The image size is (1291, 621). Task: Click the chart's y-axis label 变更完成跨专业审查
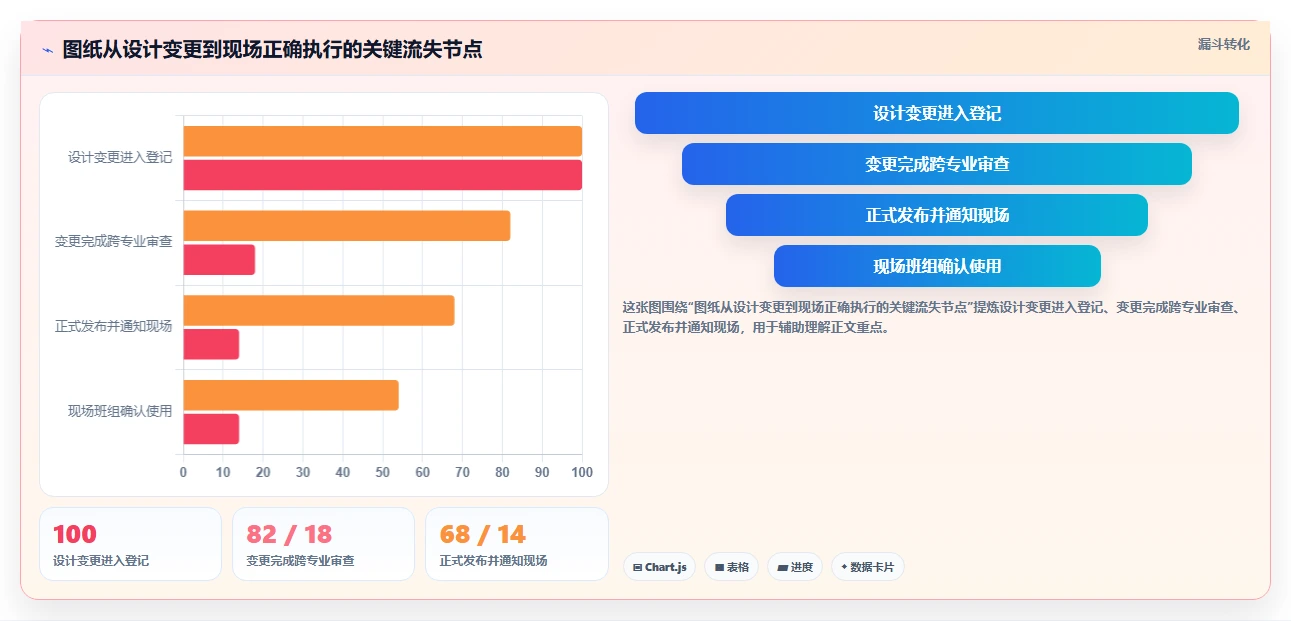point(113,242)
